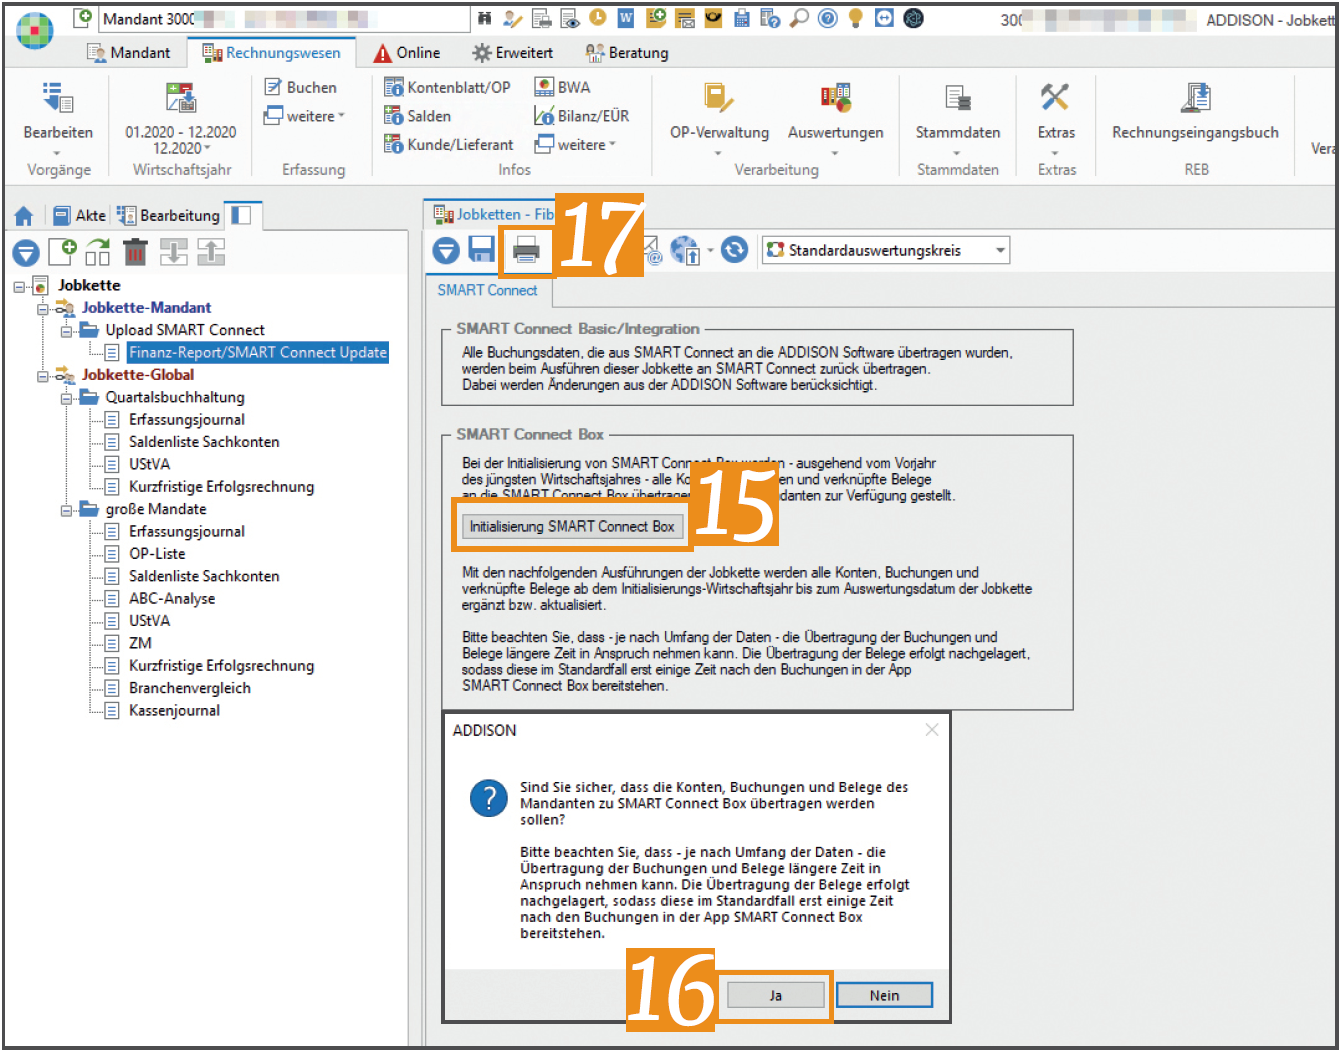Viewport: 1341px width, 1052px height.
Task: Click the new document plus icon in tree toolbar
Action: click(x=62, y=251)
